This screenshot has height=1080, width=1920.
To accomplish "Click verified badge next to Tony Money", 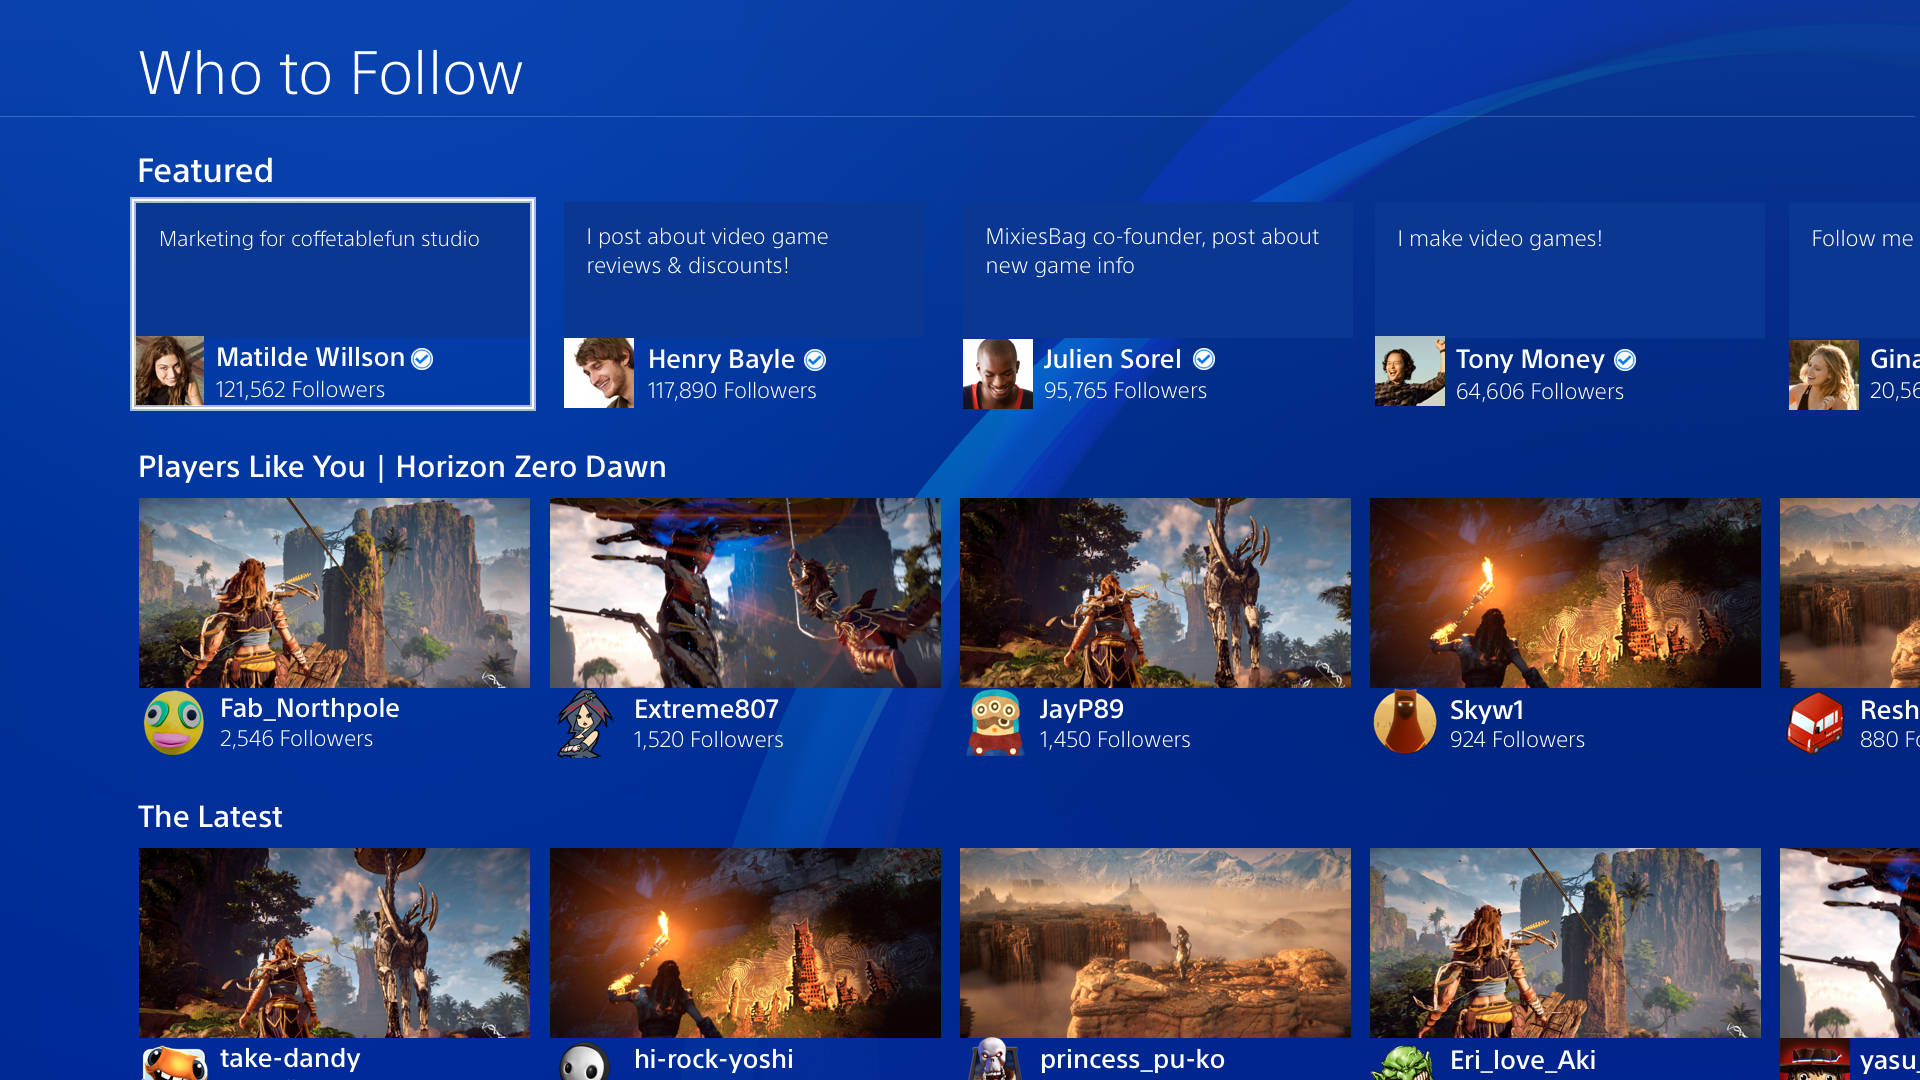I will [1625, 360].
